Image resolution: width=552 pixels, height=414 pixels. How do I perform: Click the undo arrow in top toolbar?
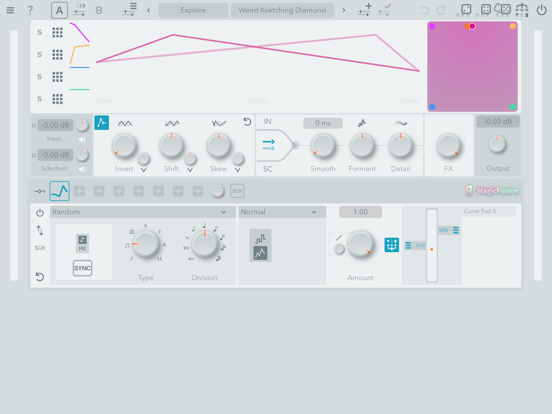tap(425, 10)
